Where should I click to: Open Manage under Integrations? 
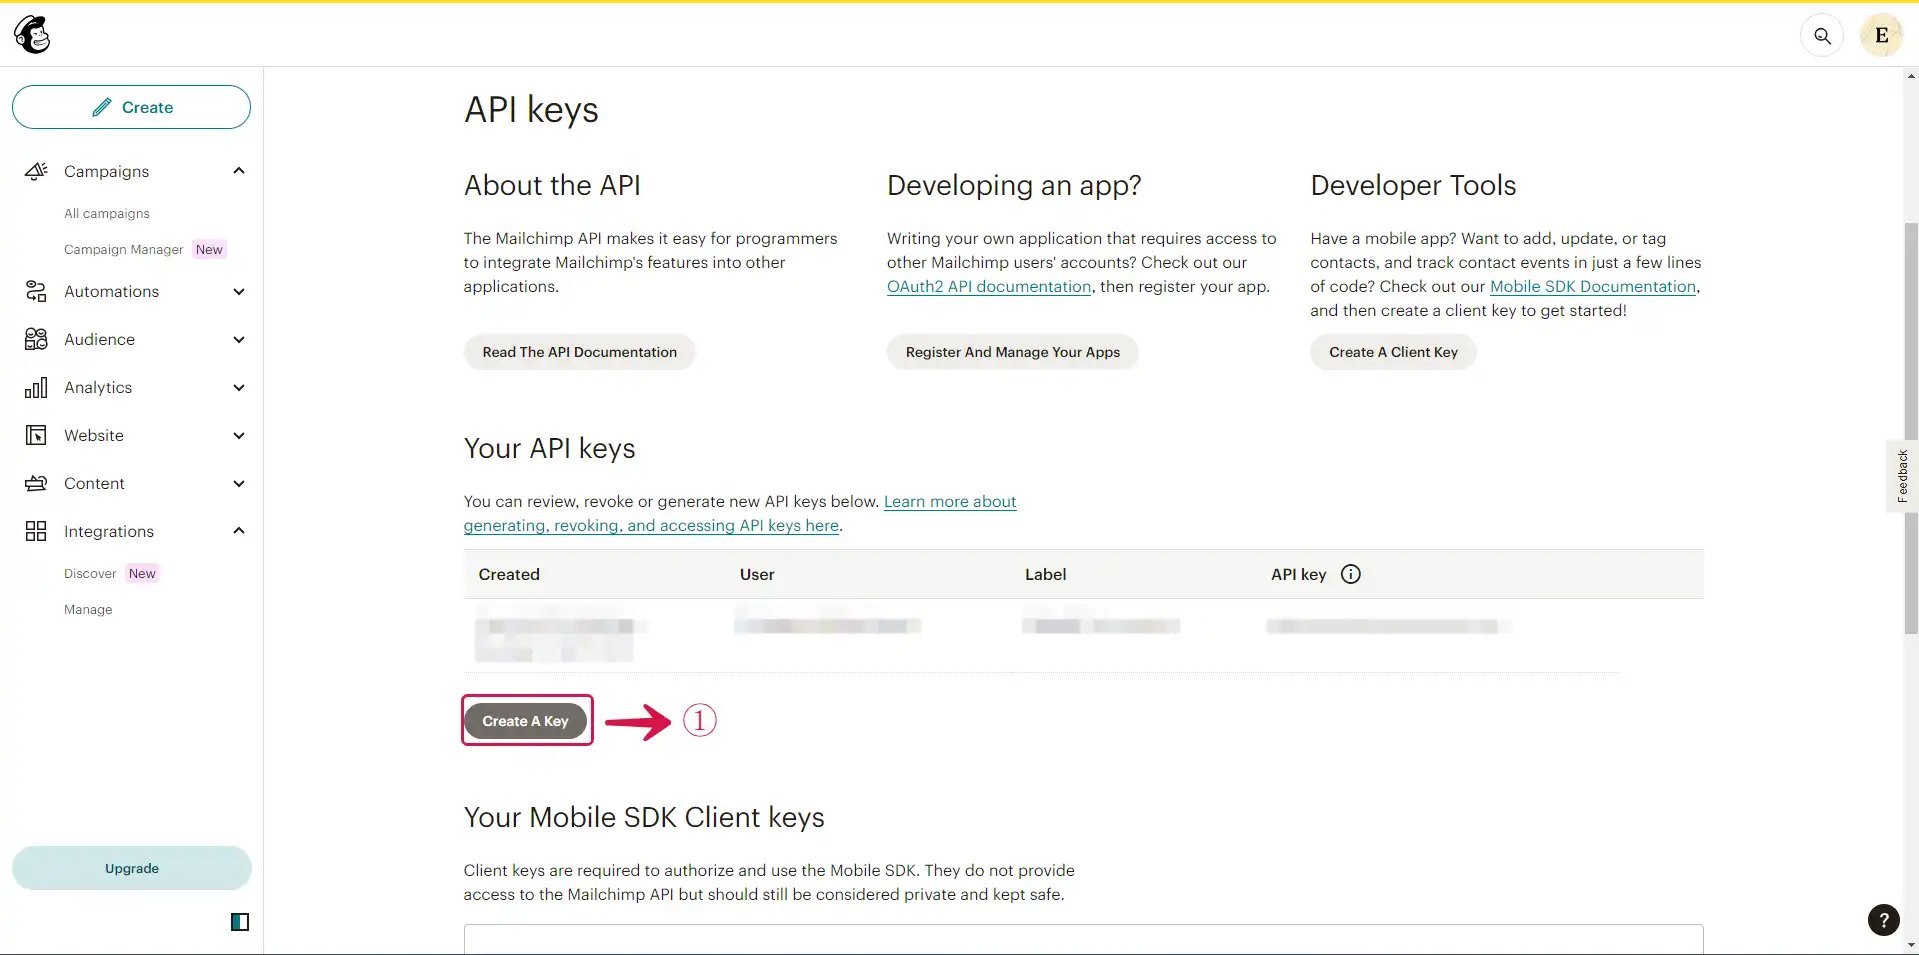click(88, 609)
